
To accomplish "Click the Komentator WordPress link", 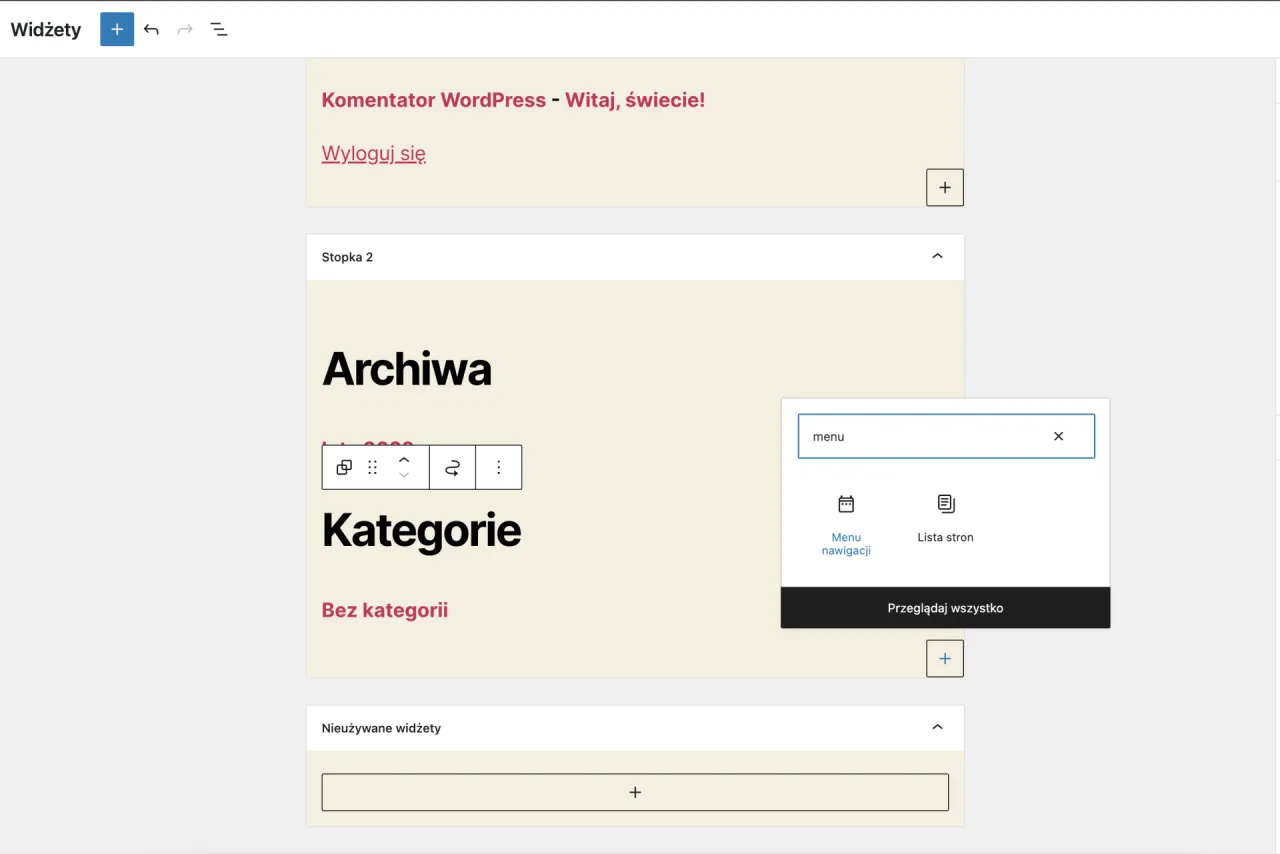I will (433, 100).
